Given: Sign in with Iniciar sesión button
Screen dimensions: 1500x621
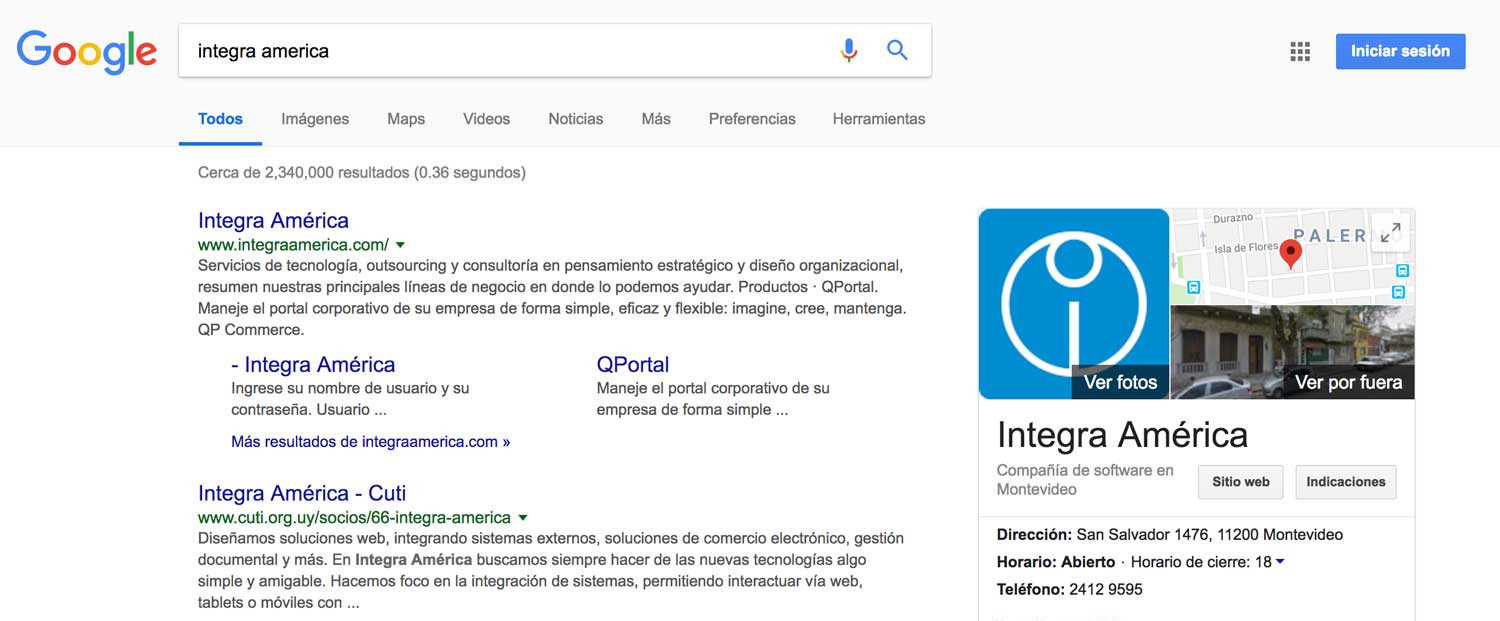Looking at the screenshot, I should [x=1400, y=51].
